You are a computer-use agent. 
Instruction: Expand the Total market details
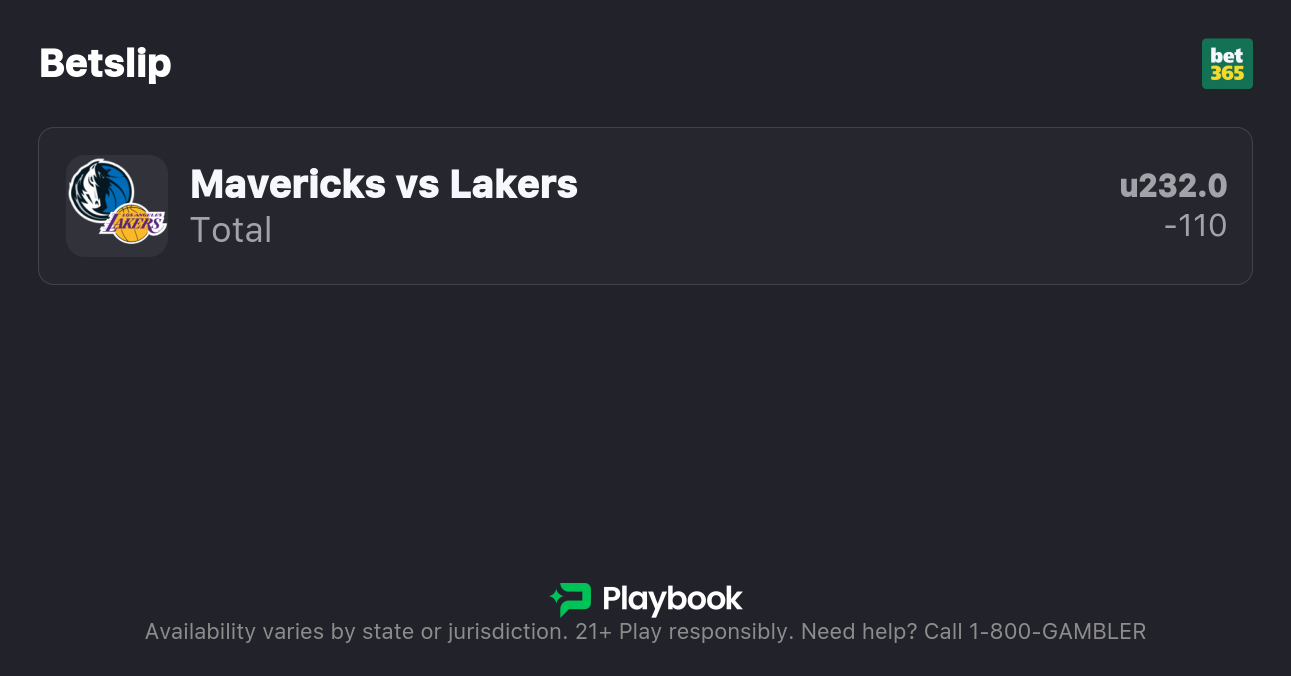231,230
